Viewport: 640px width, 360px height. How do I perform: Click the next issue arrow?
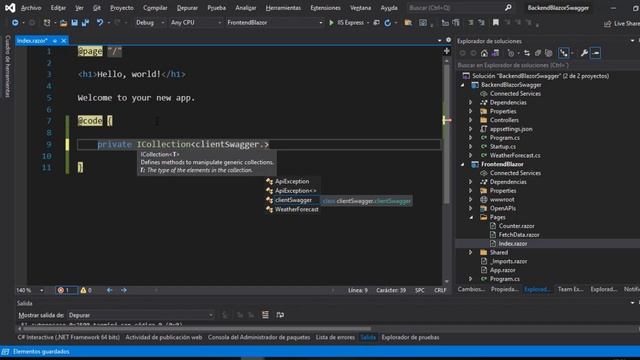click(124, 290)
